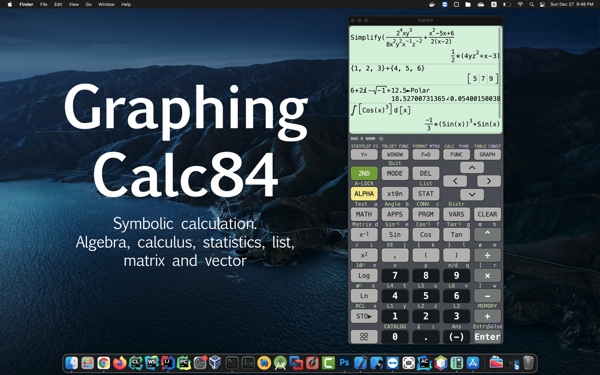The image size is (600, 375).
Task: Open the Wi-Fi status menu
Action: pyautogui.click(x=520, y=4)
